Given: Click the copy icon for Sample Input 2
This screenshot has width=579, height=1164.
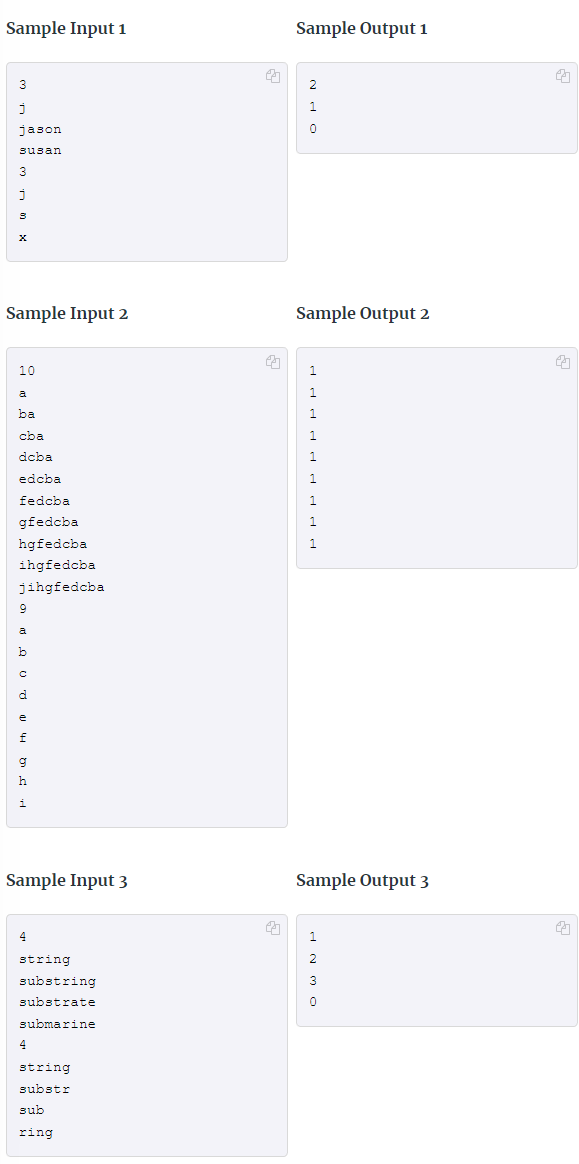Looking at the screenshot, I should pyautogui.click(x=273, y=362).
